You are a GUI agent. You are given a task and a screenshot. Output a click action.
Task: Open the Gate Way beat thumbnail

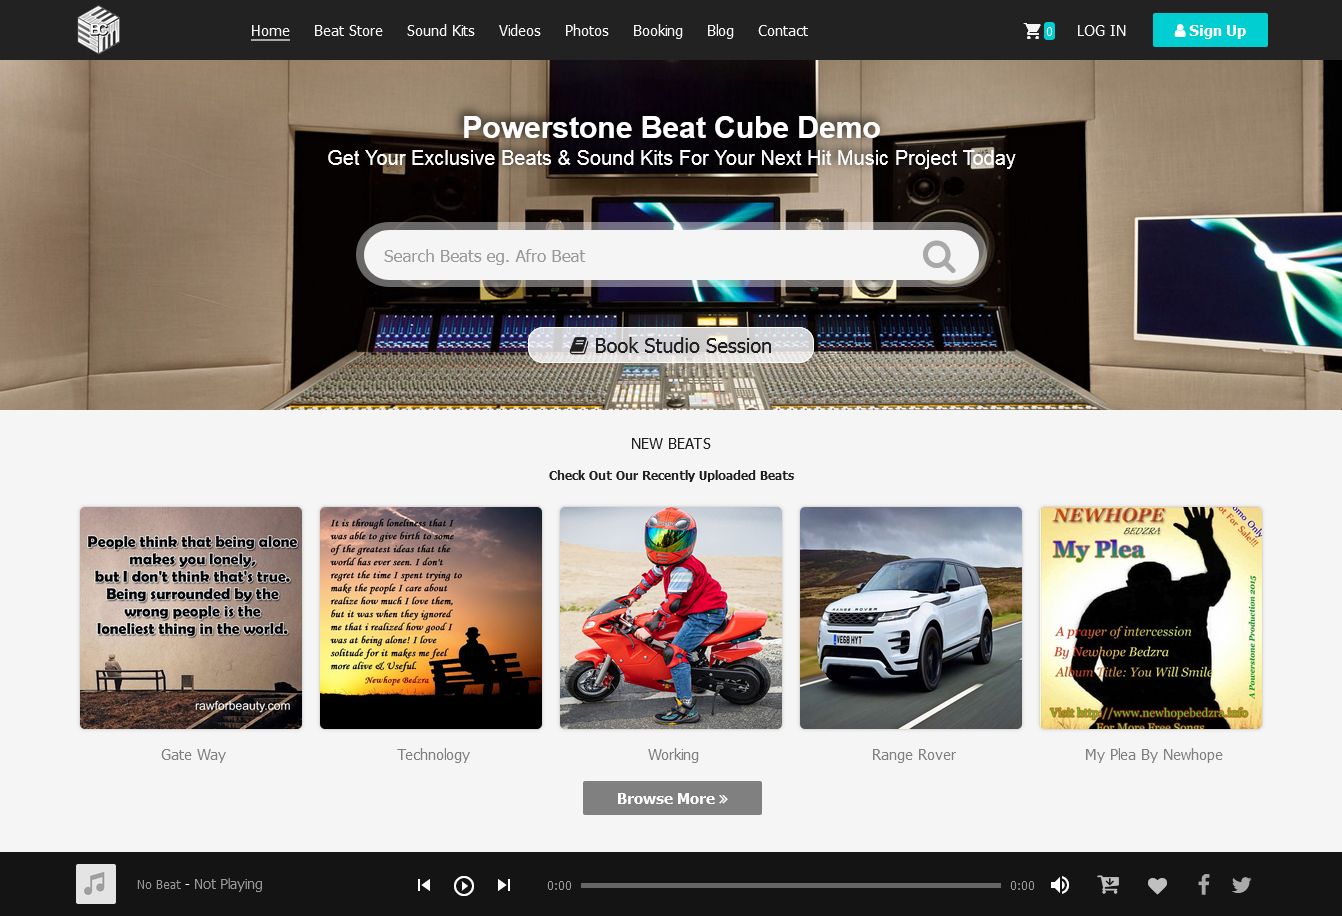(191, 618)
